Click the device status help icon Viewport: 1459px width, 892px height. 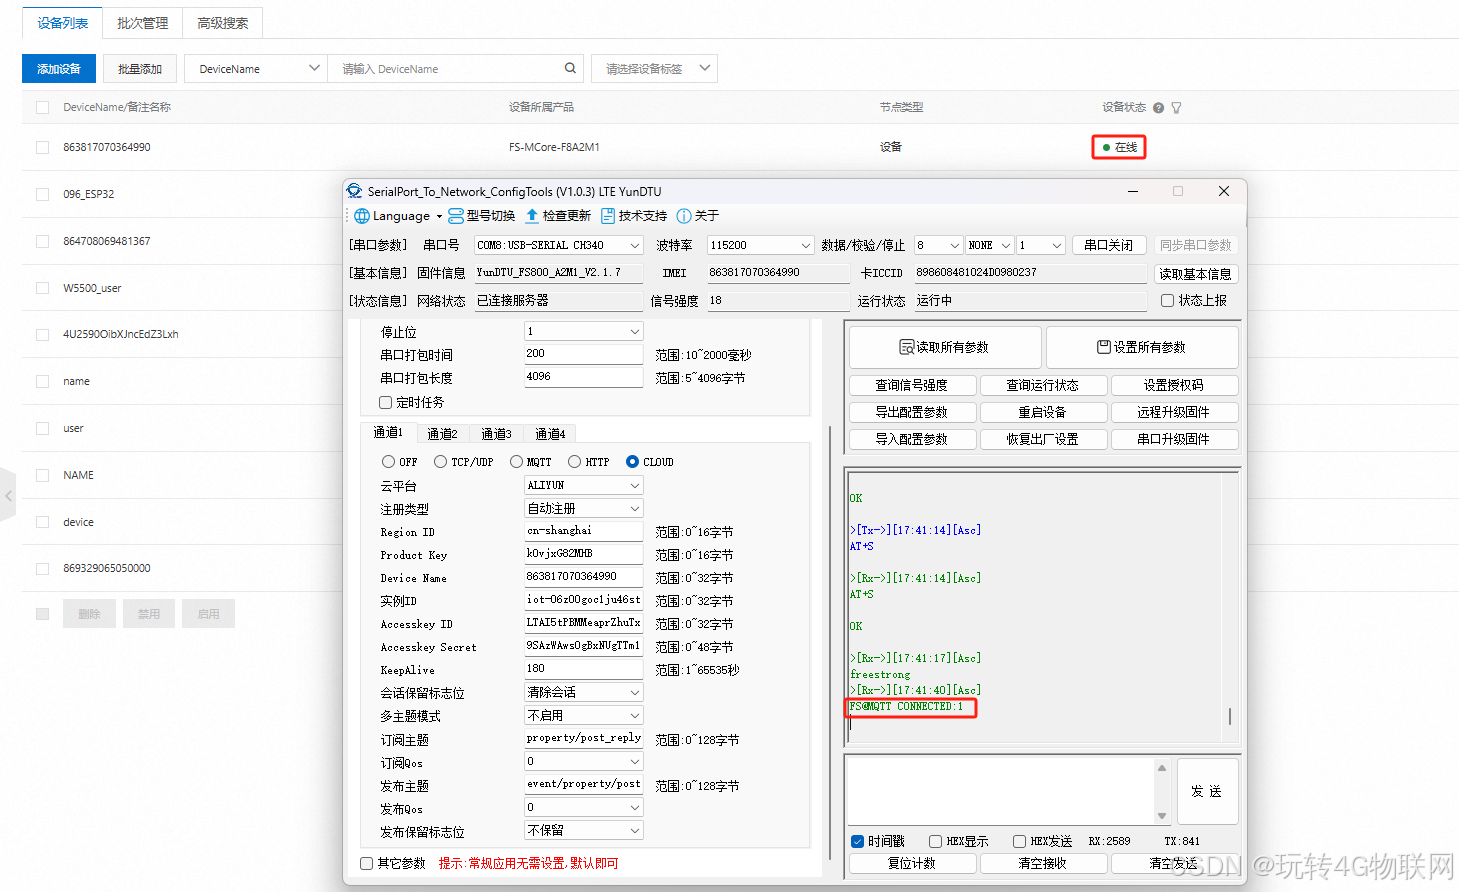(1158, 108)
